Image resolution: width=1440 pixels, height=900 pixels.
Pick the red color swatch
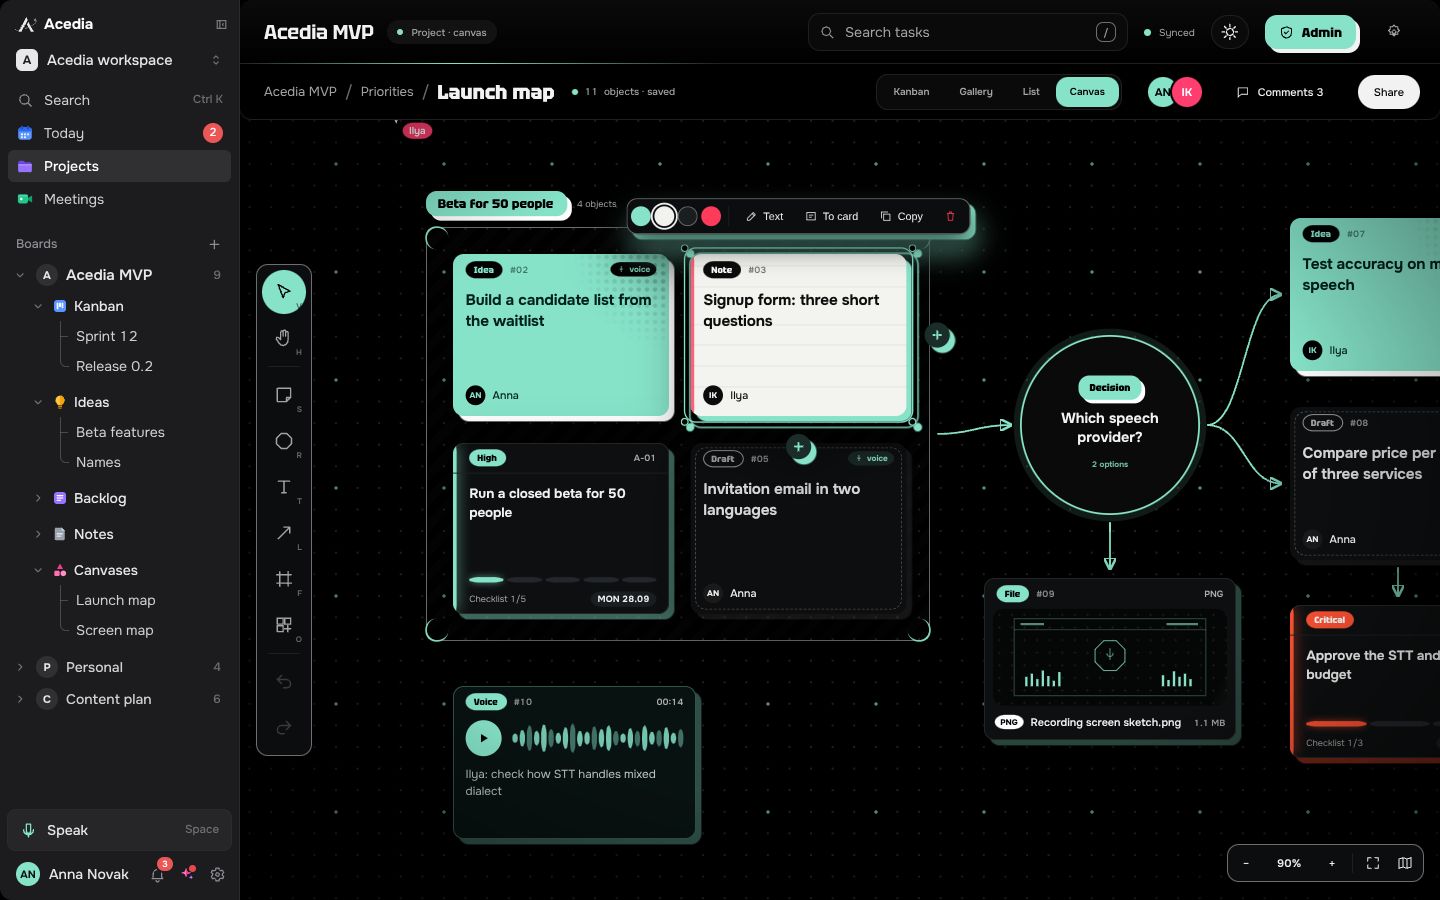711,216
